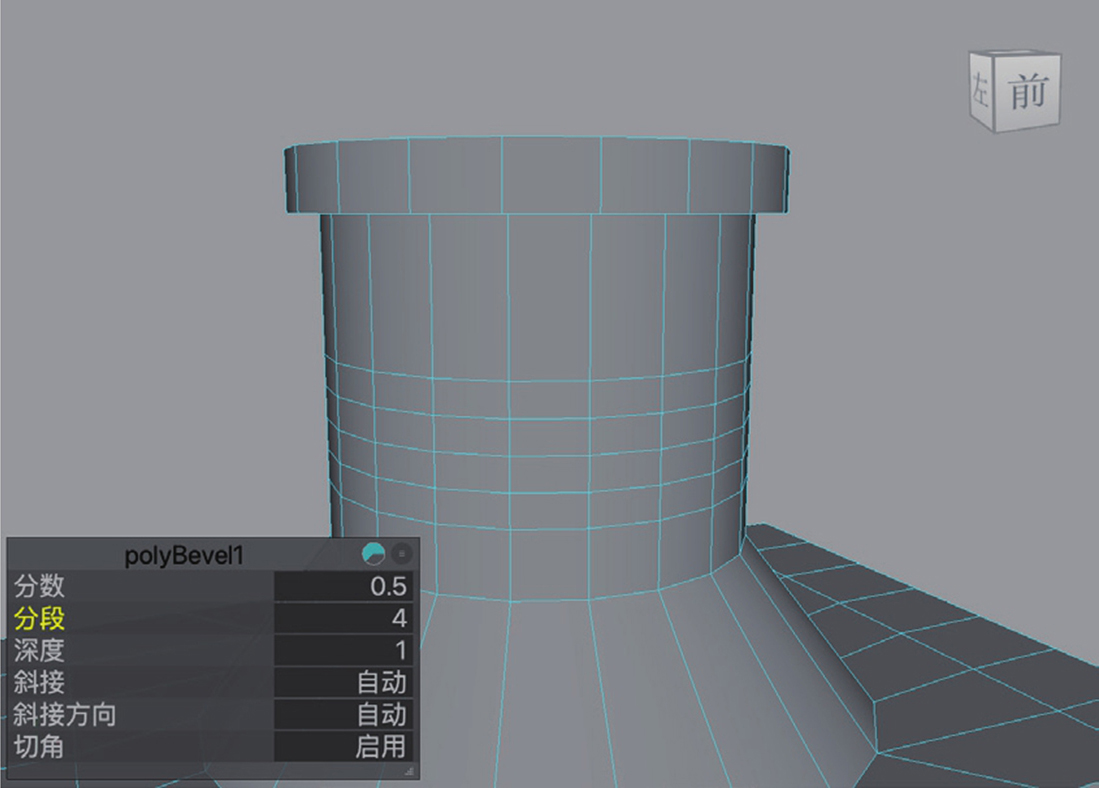Click the polyBevel1 panel title

184,554
